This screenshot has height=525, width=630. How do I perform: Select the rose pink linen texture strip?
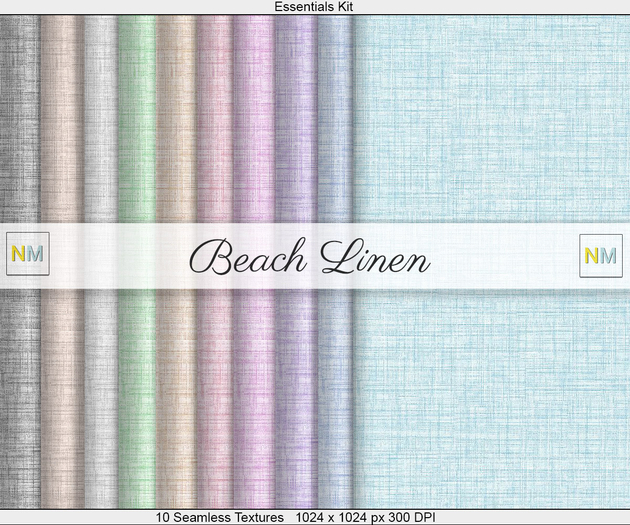[x=215, y=121]
